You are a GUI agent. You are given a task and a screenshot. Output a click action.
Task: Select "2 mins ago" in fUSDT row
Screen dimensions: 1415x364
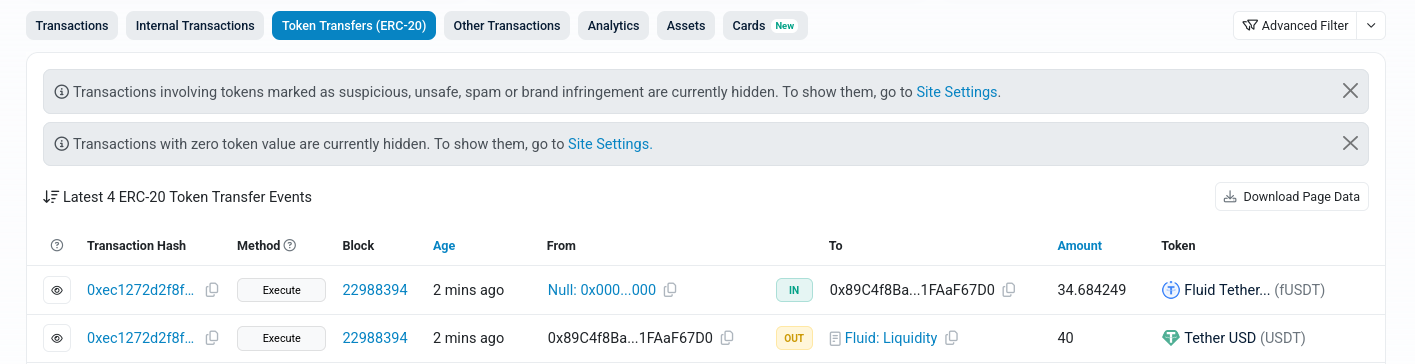click(468, 290)
